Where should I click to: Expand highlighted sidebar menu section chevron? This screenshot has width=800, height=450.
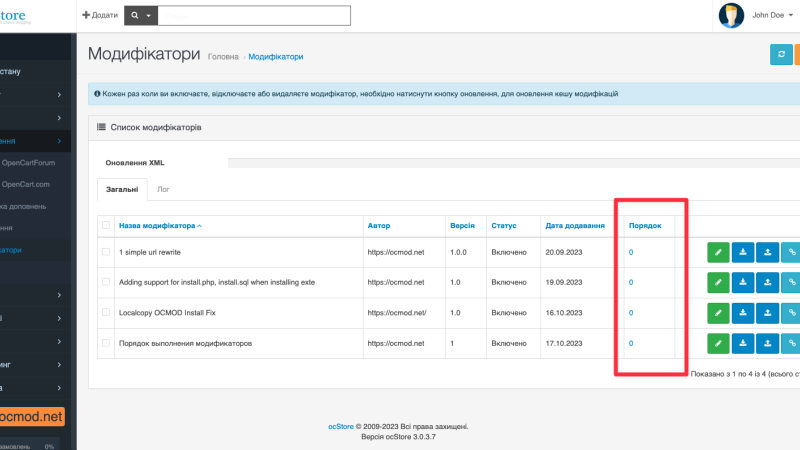(59, 141)
